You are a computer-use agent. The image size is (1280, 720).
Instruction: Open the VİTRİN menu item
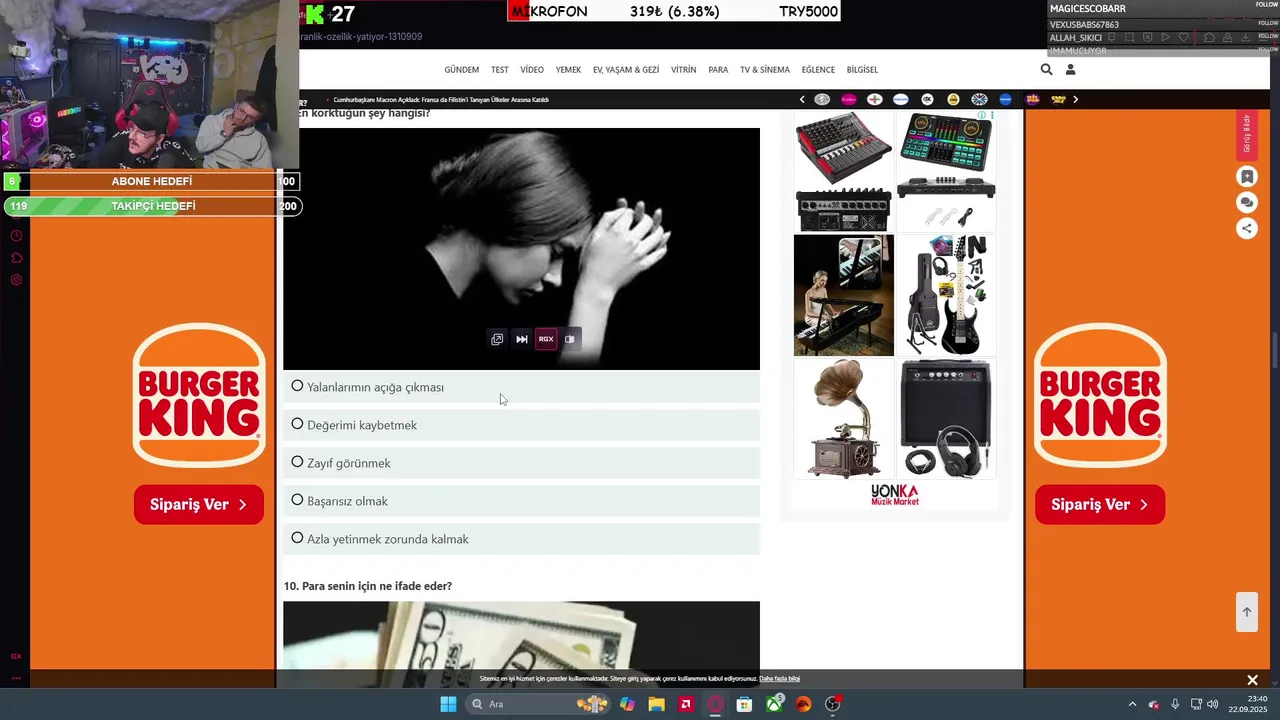(x=684, y=70)
